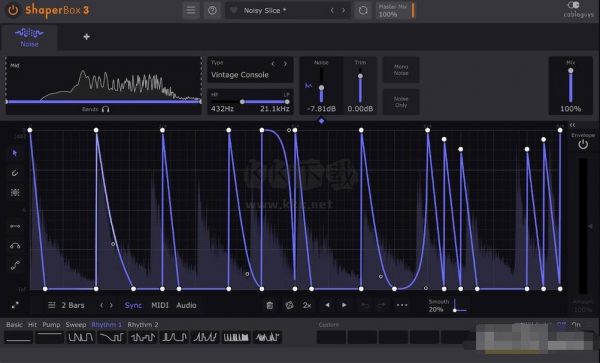Open the 2 Bars length menu

pos(67,305)
